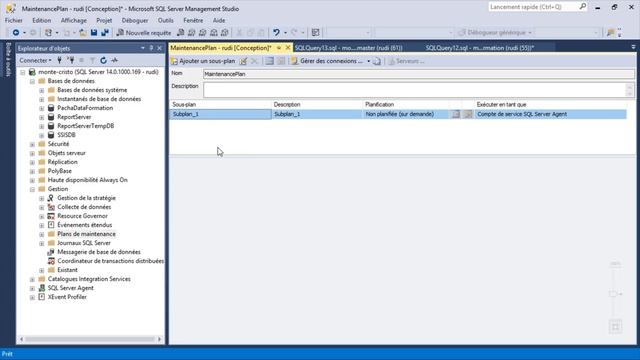Screen dimensions: 640x360
Task: Close the MaintenancePlan tab
Action: pos(288,48)
